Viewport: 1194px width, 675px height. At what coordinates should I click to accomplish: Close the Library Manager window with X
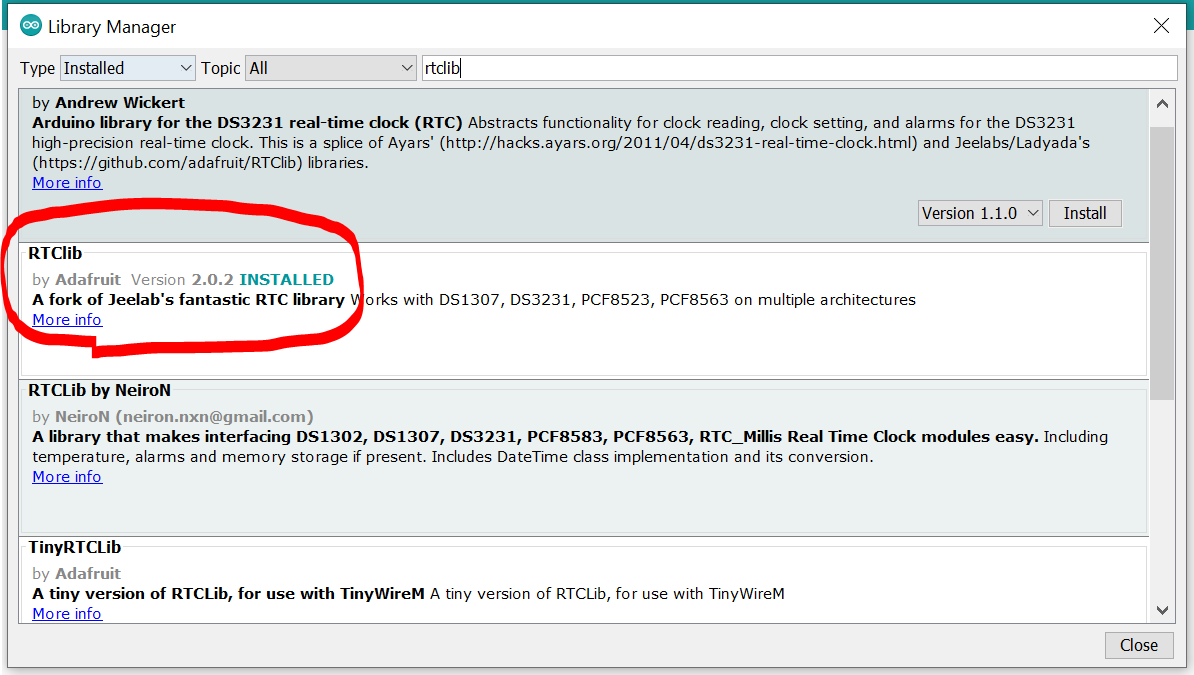click(1161, 26)
